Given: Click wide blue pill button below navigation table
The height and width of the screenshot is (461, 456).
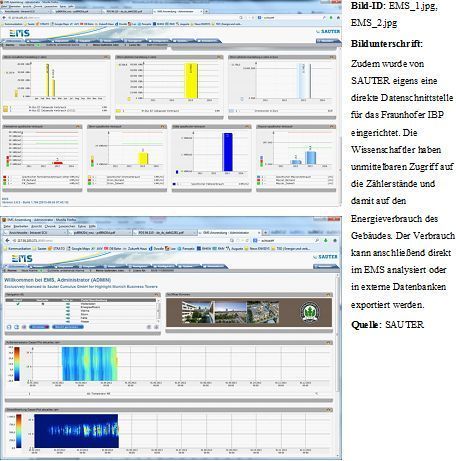Looking at the screenshot, I should (68, 327).
